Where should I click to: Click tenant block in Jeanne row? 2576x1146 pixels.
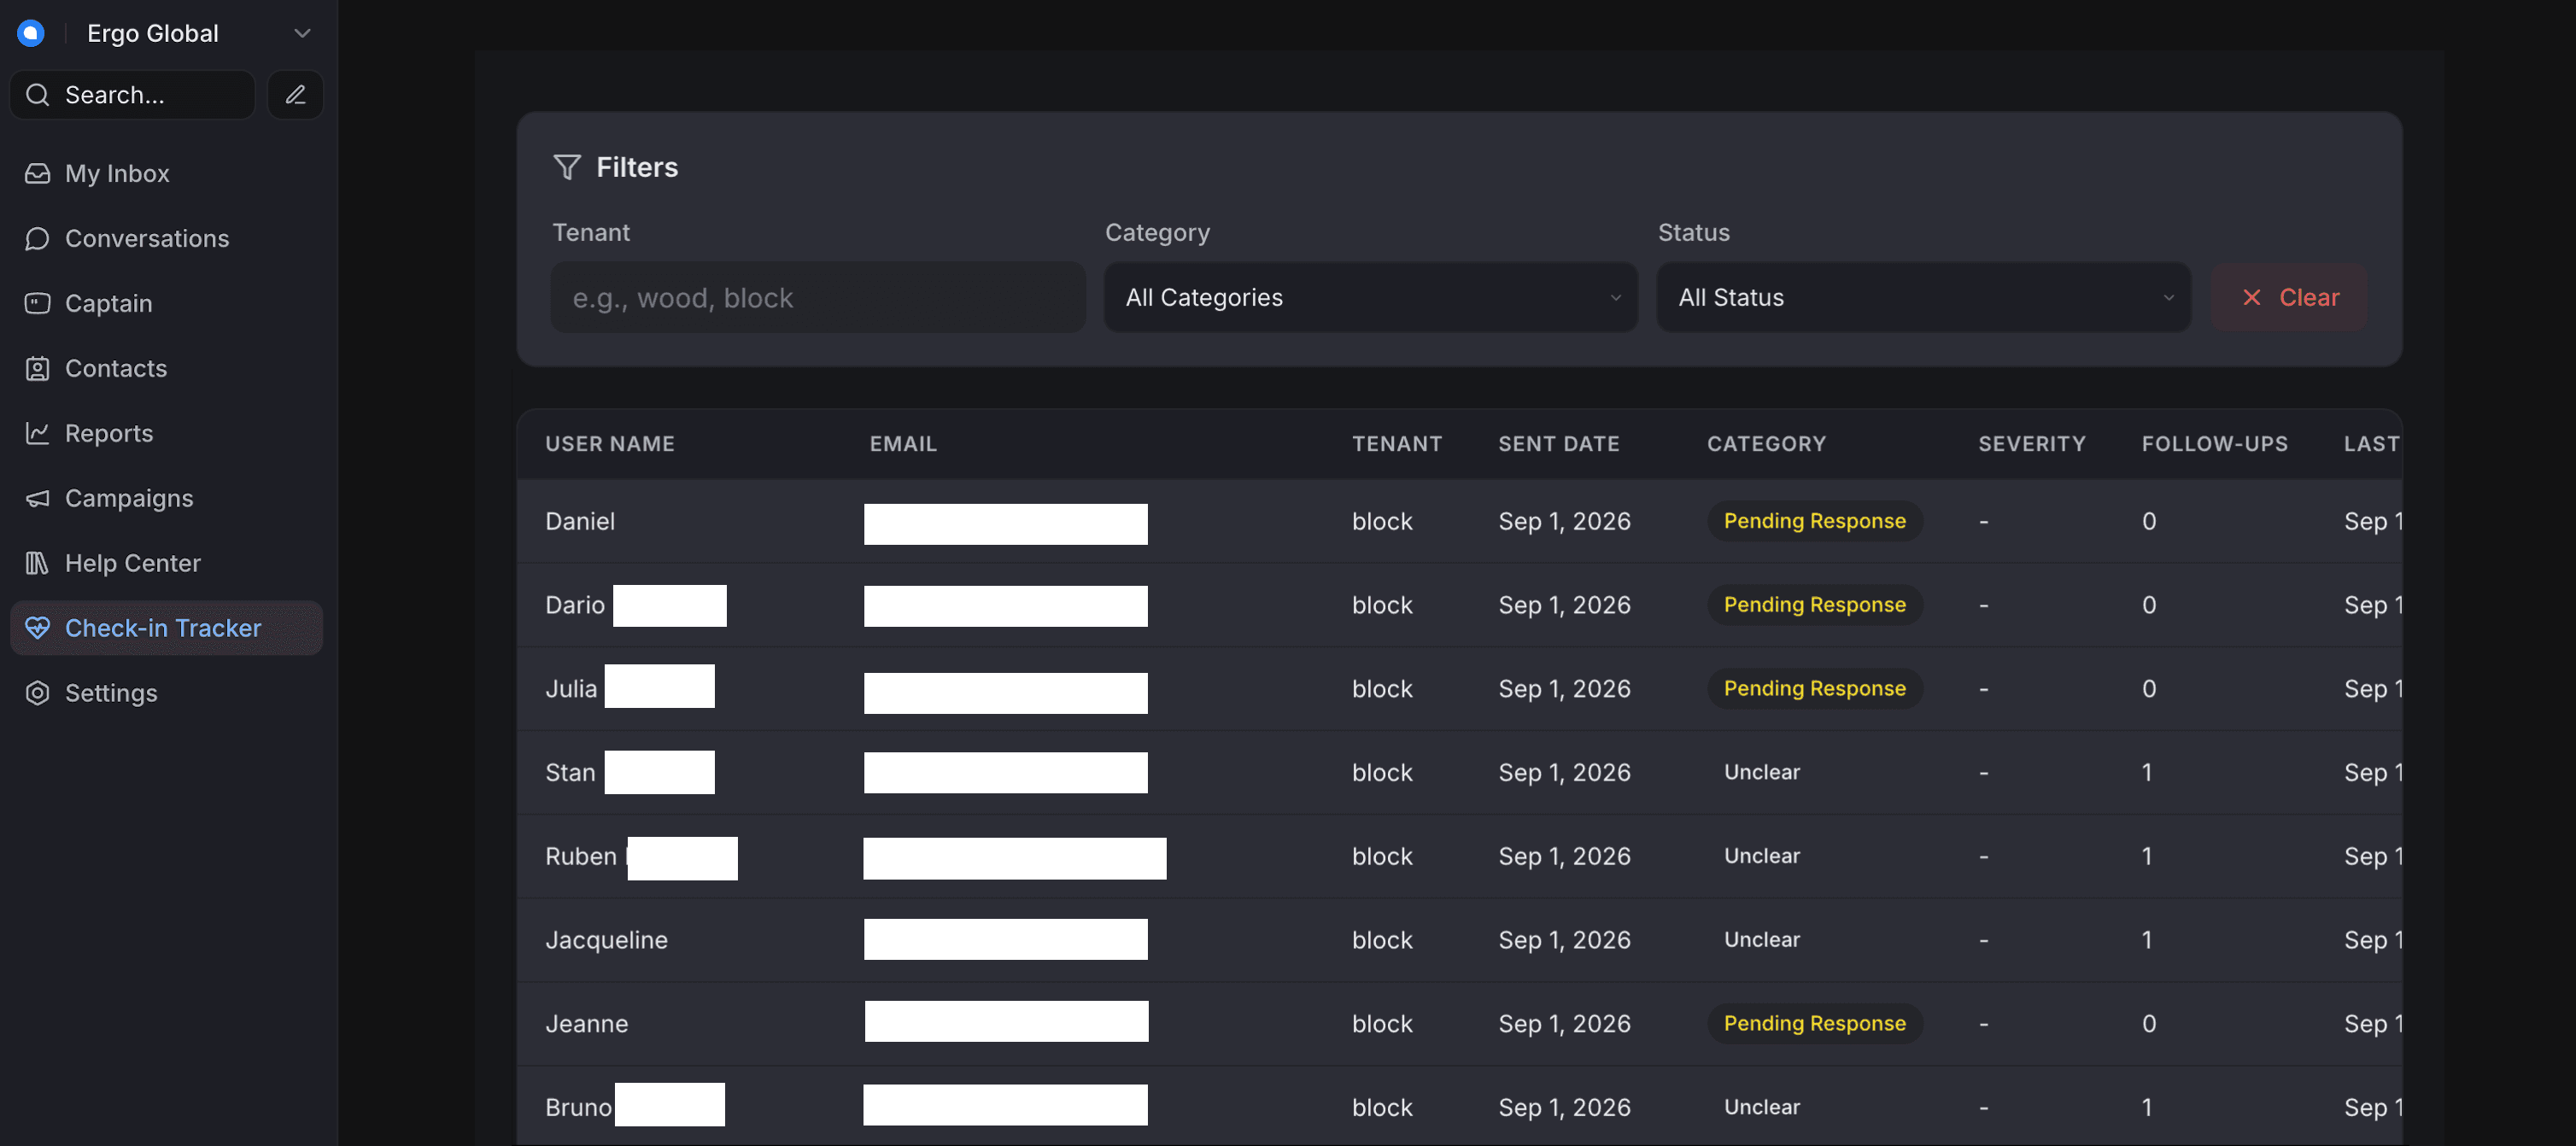[1382, 1024]
